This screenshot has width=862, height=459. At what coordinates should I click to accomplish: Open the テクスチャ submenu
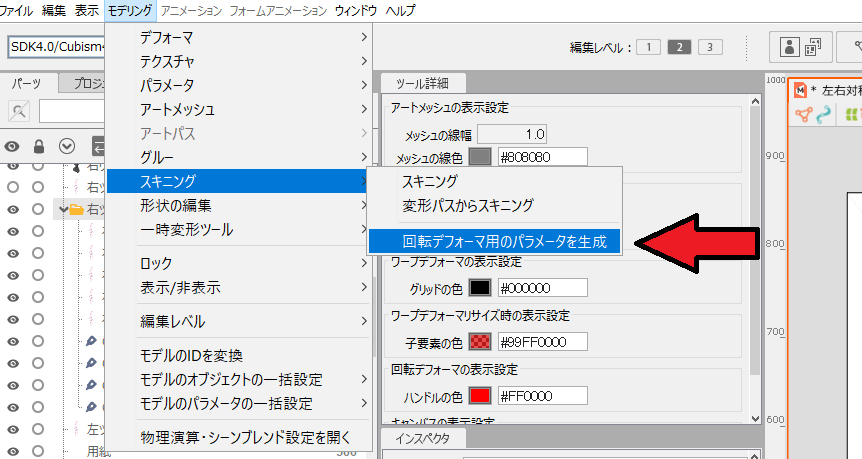(x=239, y=61)
